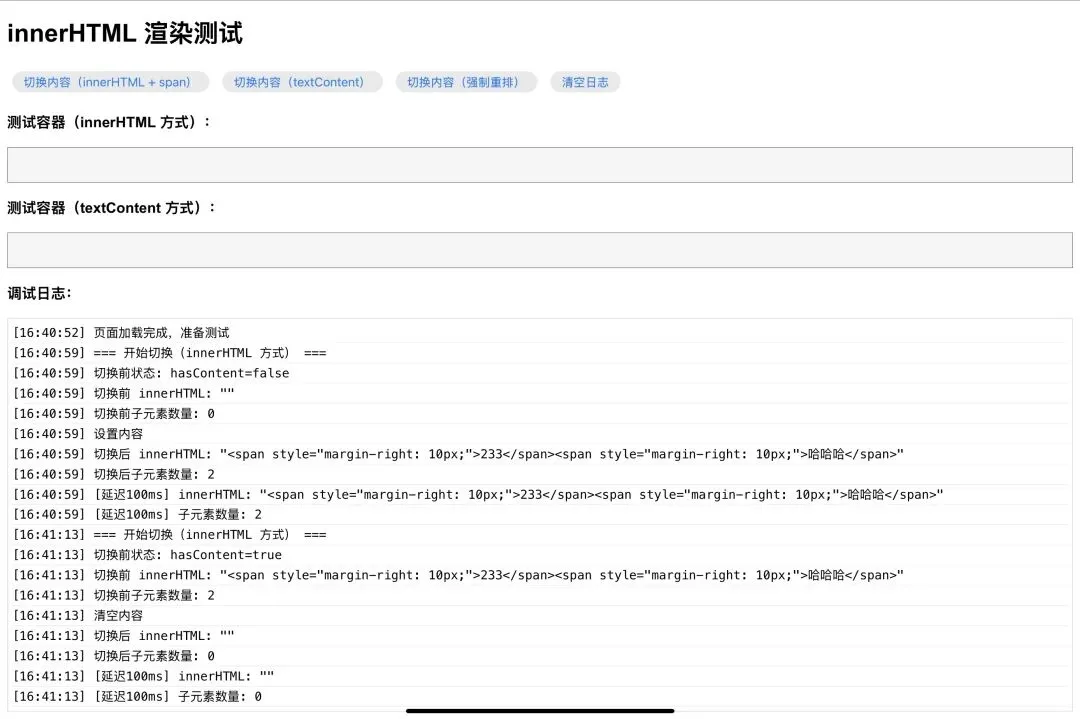Click the textContent 方式 test container box
Screen dimensions: 1080x719
pos(540,250)
